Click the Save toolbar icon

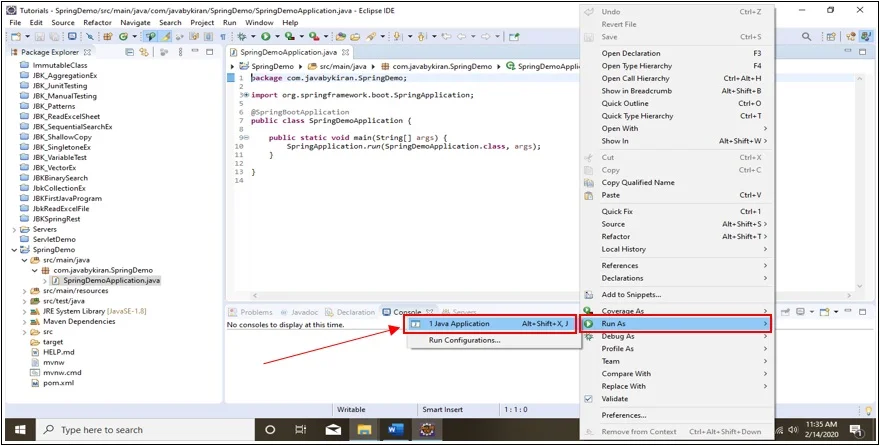40,36
